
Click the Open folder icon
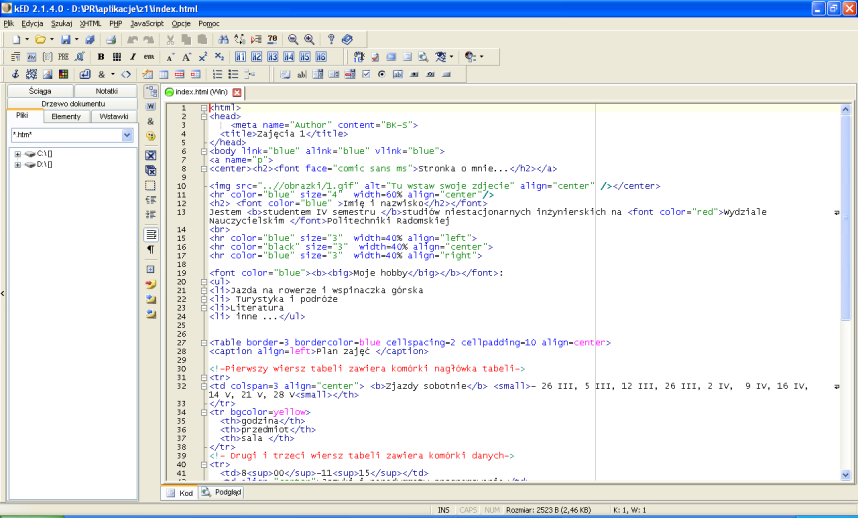click(40, 39)
